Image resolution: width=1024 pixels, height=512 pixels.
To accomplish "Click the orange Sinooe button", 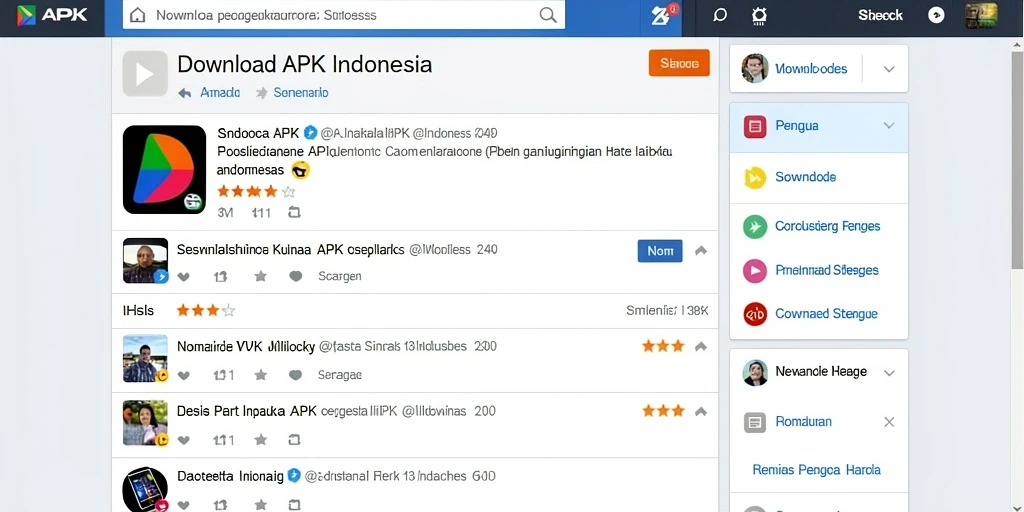I will coord(679,63).
